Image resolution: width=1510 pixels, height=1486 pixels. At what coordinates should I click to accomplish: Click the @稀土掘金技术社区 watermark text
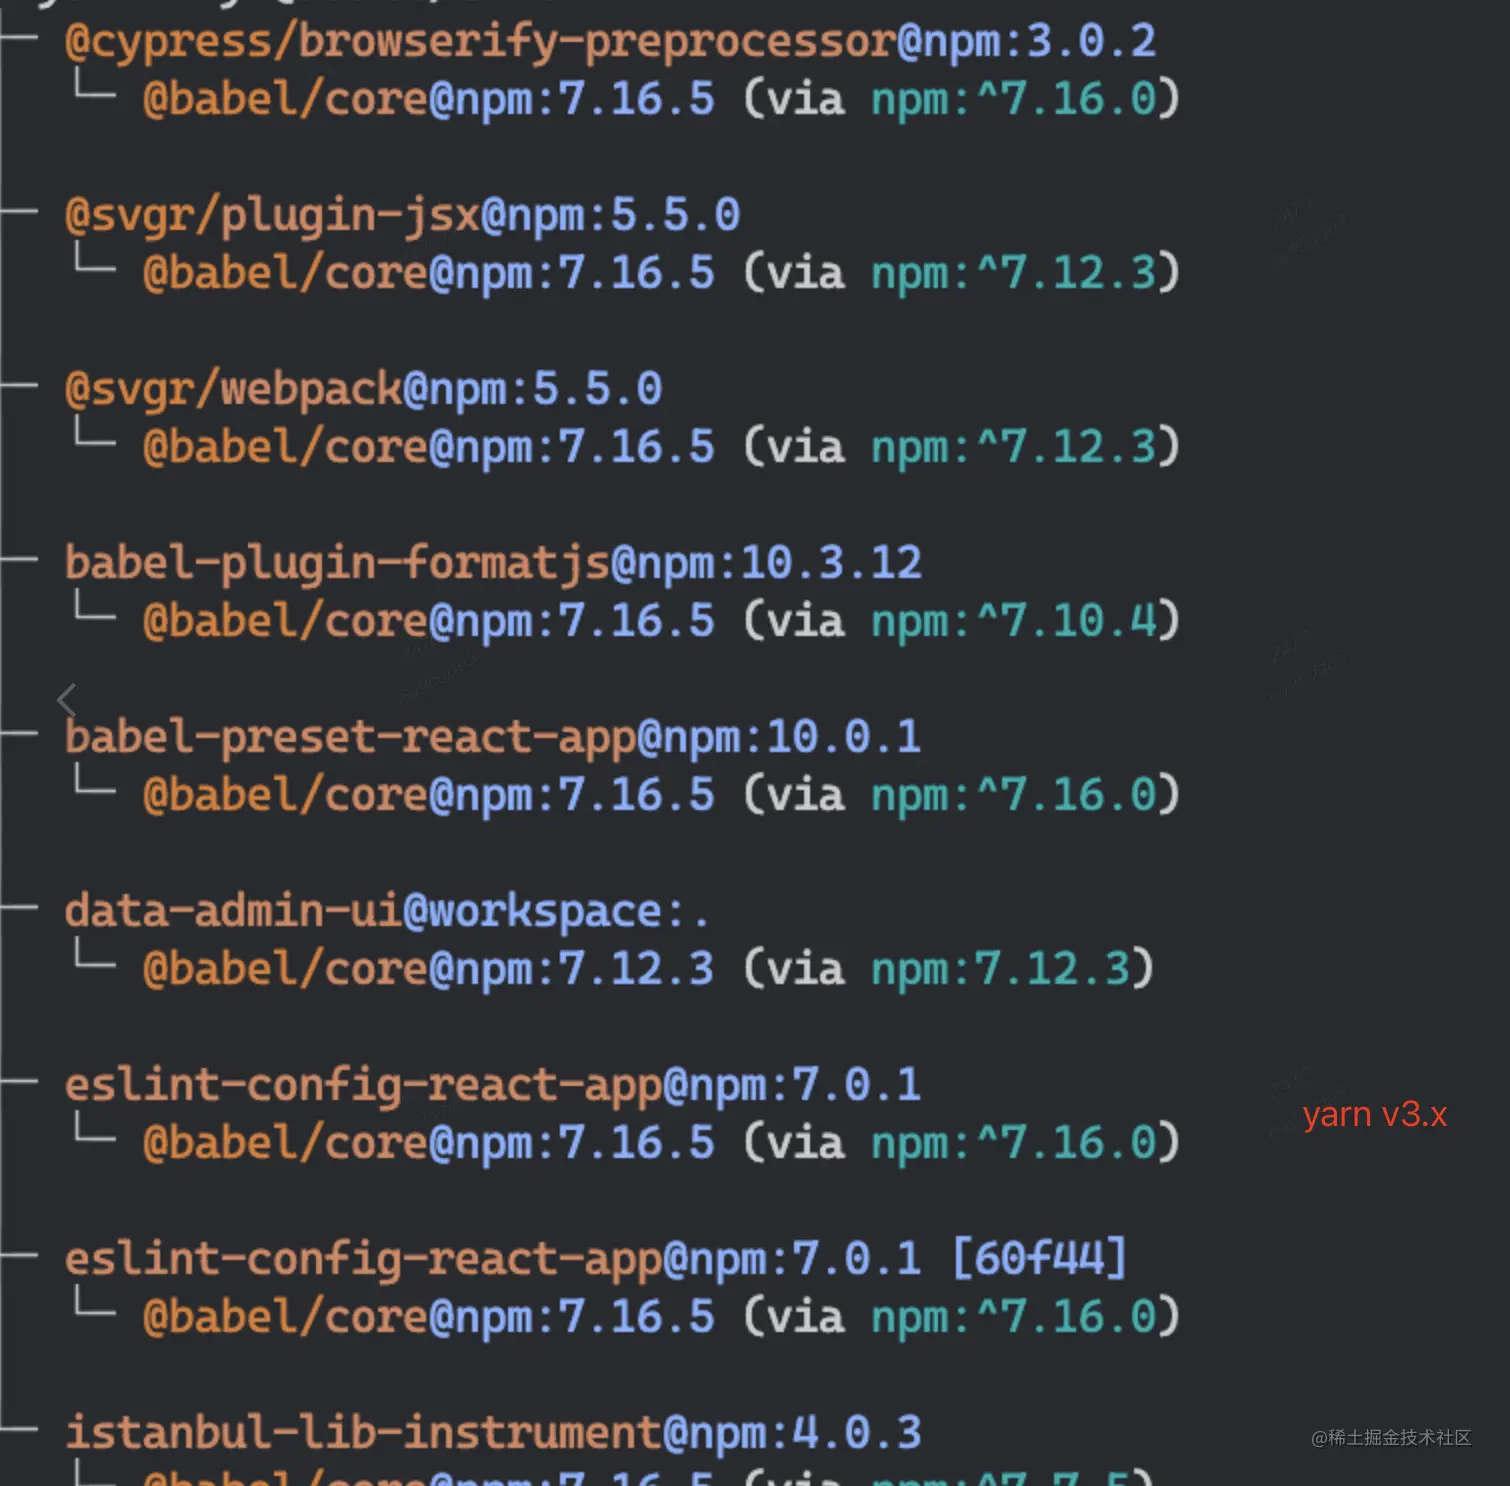[1391, 1437]
